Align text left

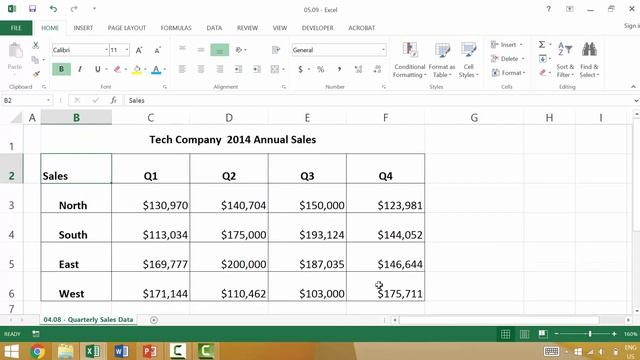pos(182,69)
